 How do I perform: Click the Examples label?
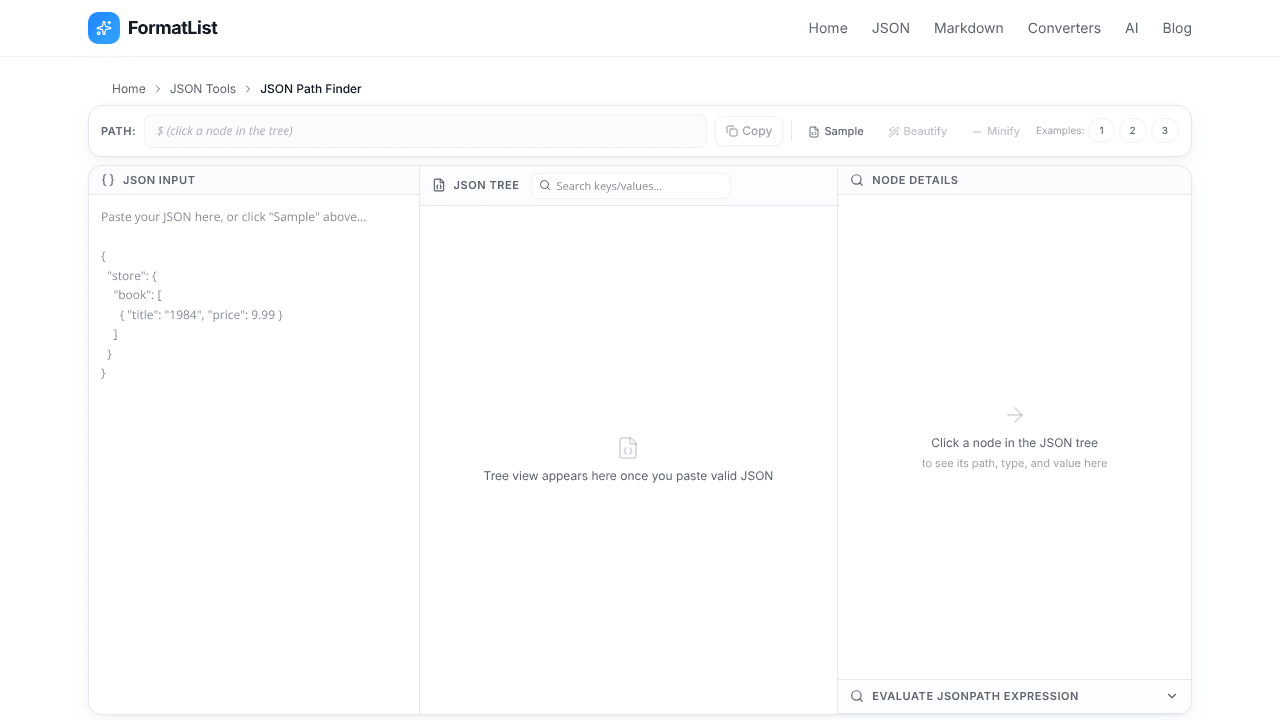point(1060,131)
